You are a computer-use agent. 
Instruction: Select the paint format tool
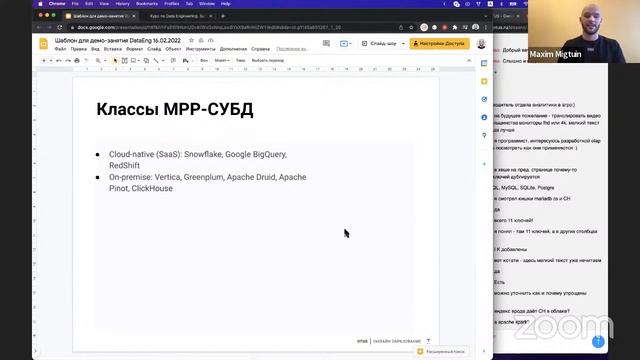point(86,60)
